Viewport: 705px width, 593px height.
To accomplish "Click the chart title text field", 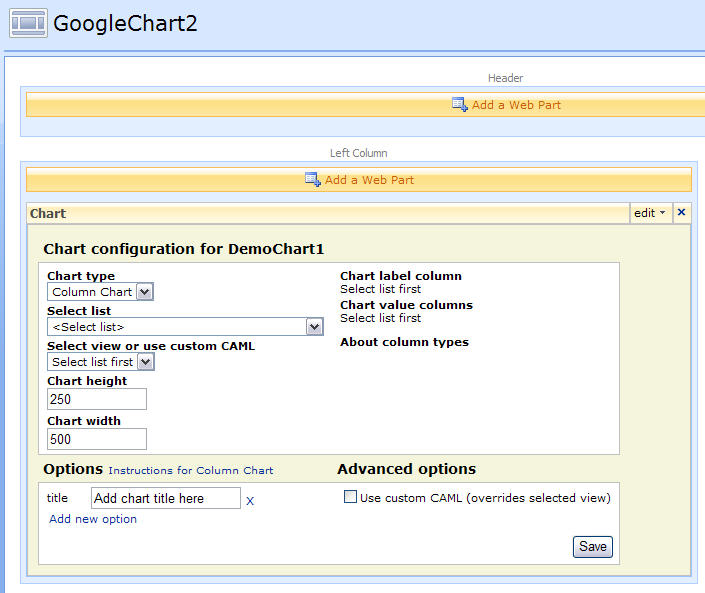I will pyautogui.click(x=165, y=498).
